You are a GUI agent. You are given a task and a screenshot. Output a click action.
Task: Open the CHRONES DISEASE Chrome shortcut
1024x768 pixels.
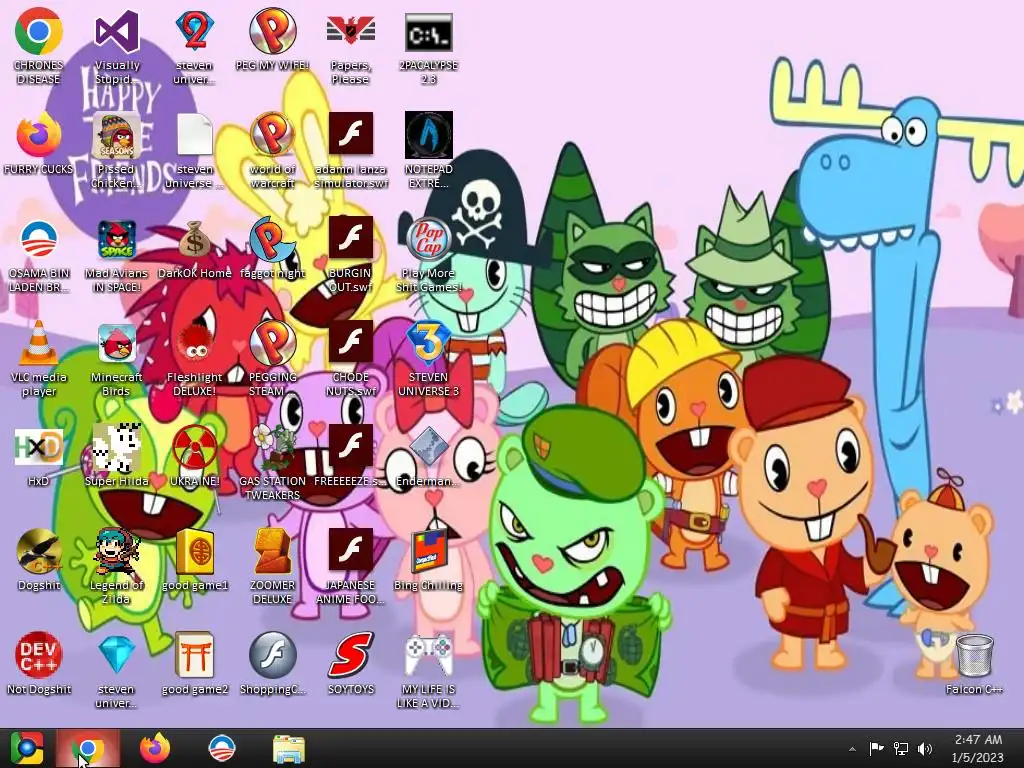(x=39, y=33)
